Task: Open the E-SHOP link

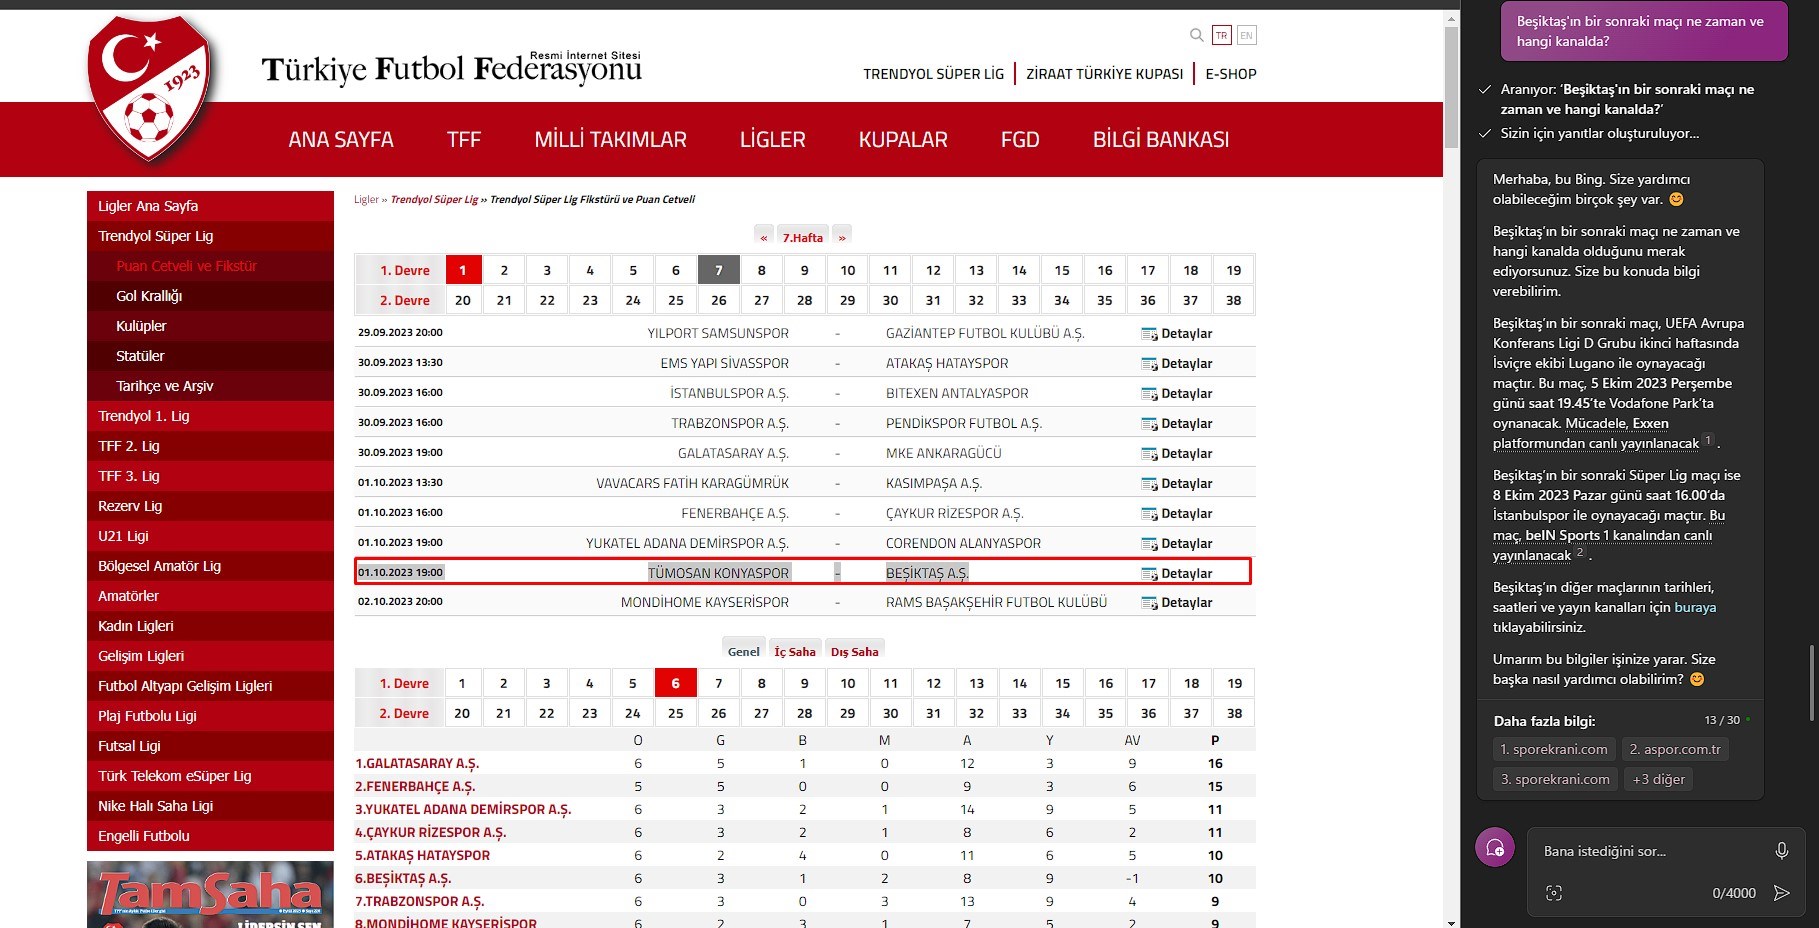Action: (x=1231, y=74)
